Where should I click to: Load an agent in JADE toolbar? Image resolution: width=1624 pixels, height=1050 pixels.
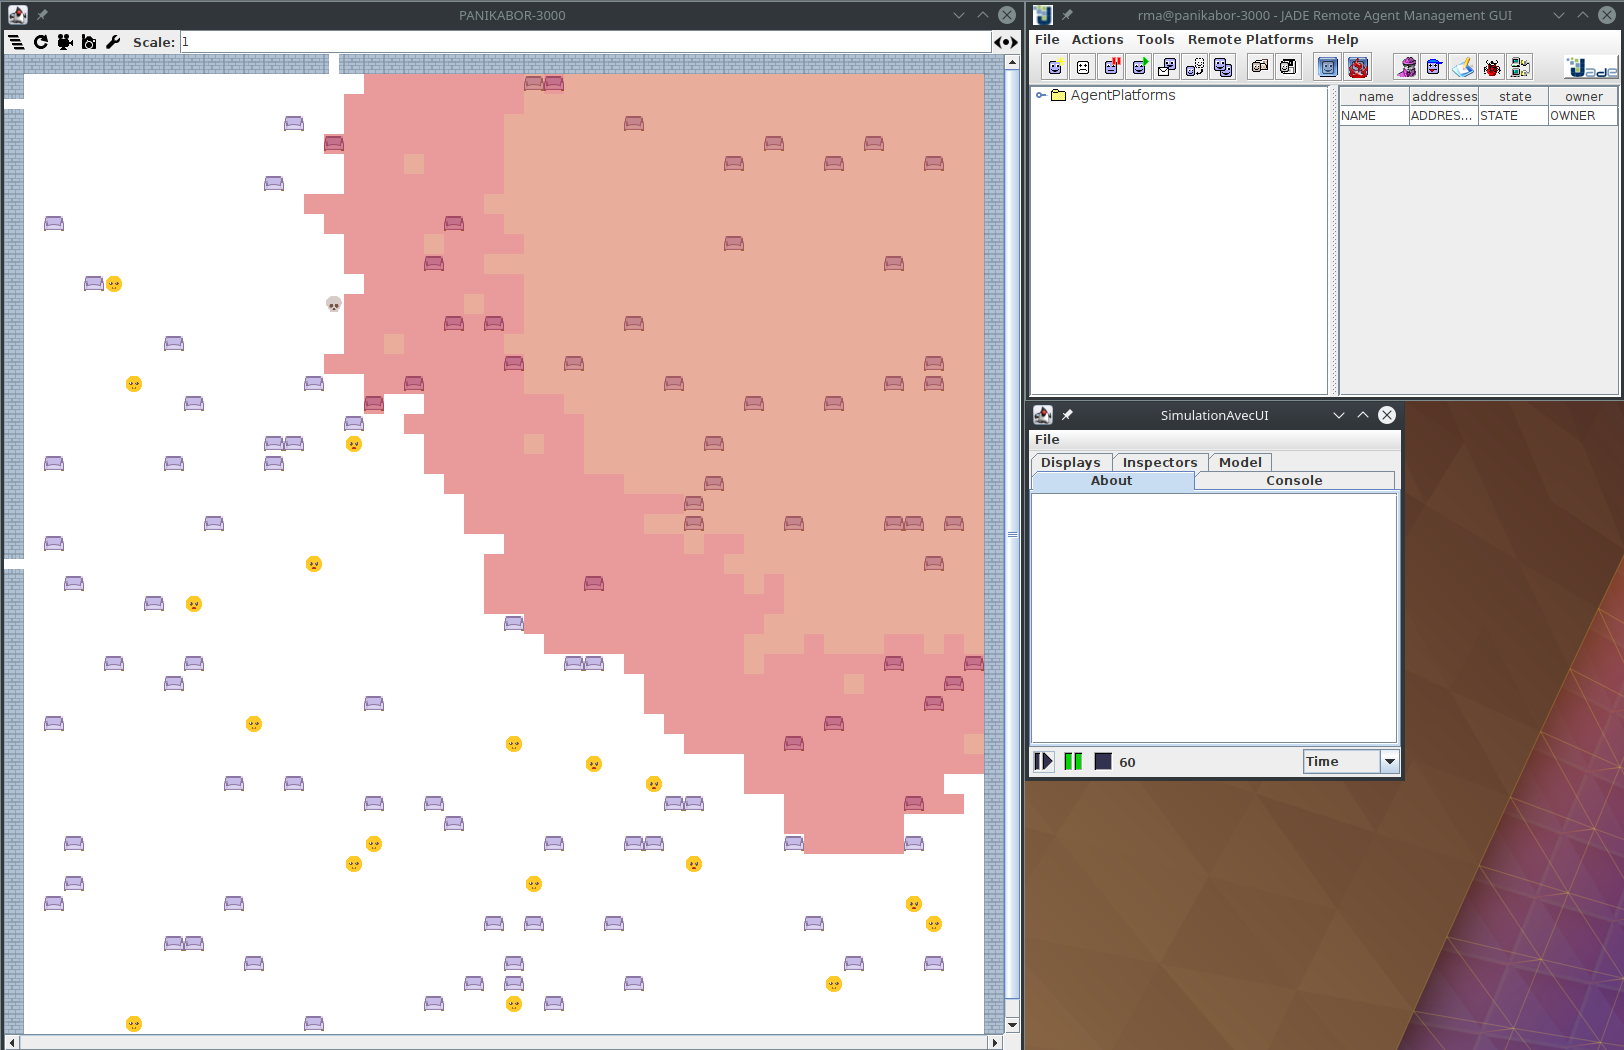click(x=1260, y=67)
